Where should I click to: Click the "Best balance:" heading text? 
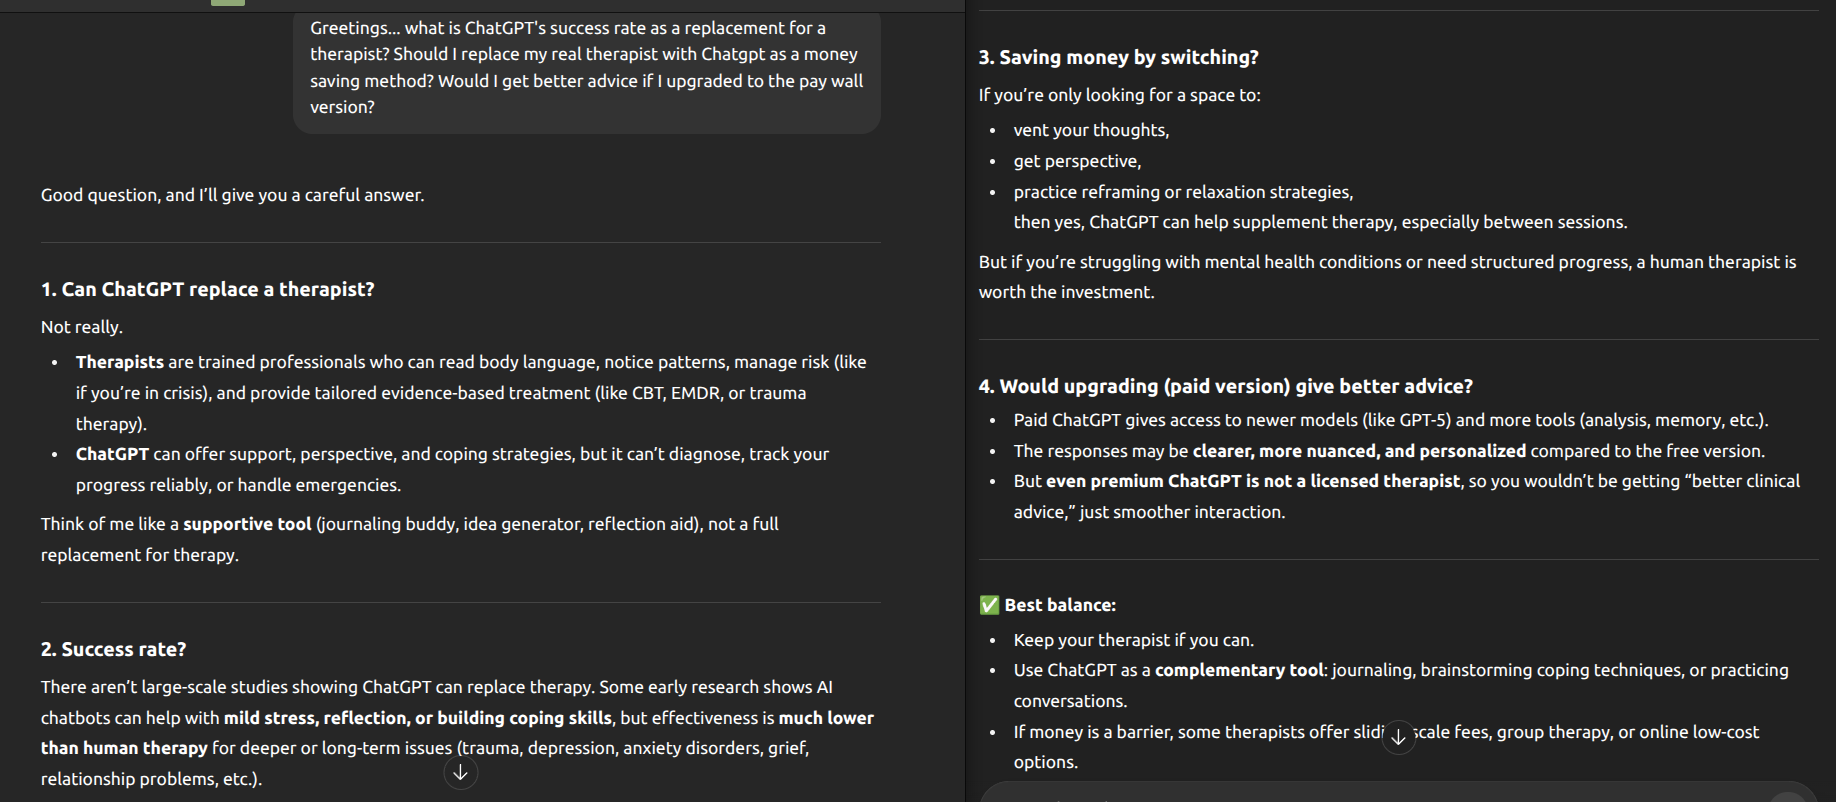1060,605
